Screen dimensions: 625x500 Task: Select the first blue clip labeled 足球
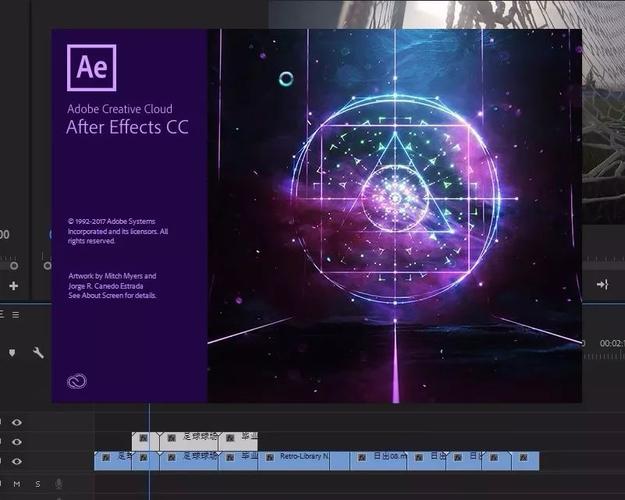click(x=113, y=461)
